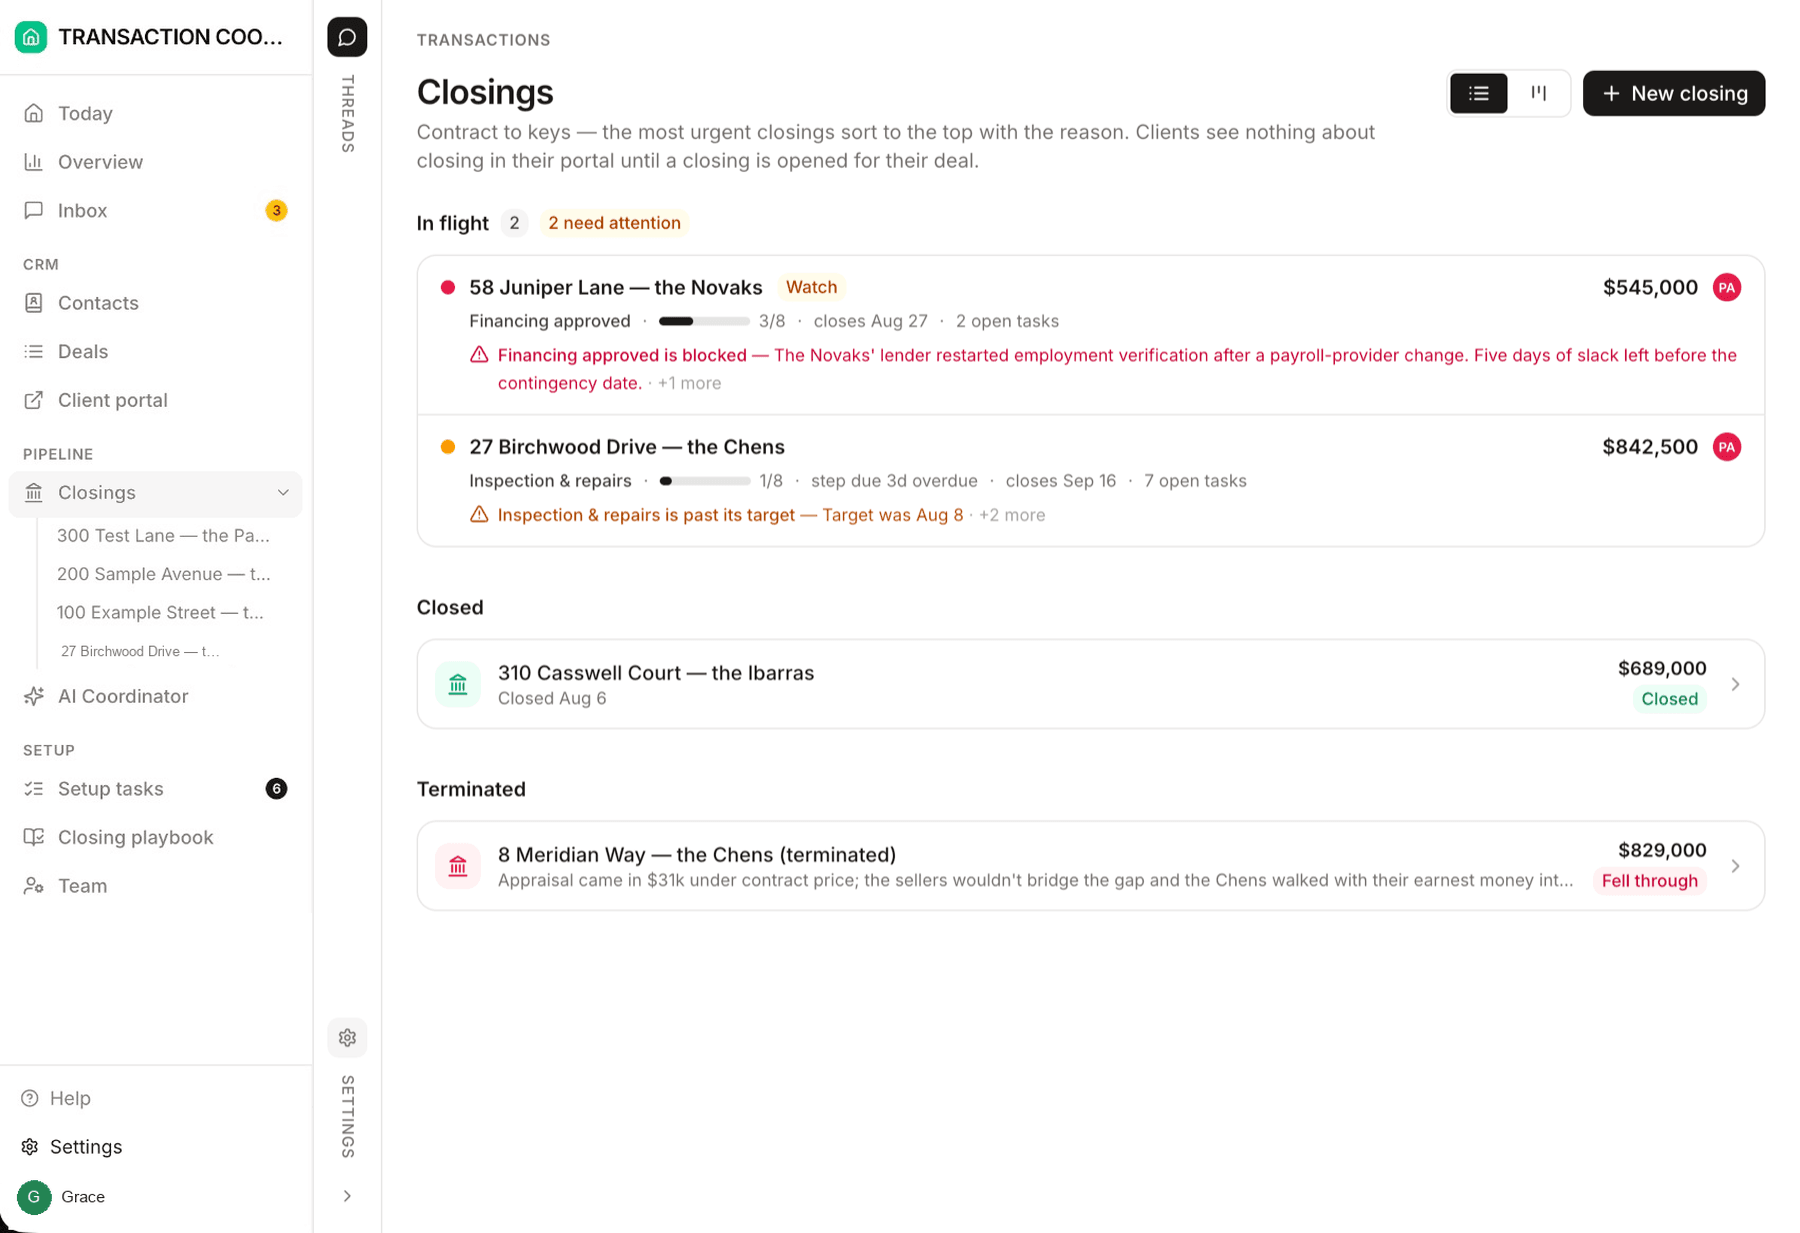This screenshot has width=1800, height=1233.
Task: Click the 1/8 progress bar on Birchwood Drive
Action: (704, 481)
